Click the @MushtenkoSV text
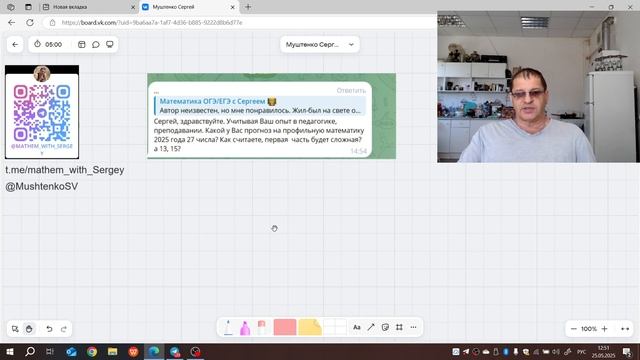 (x=41, y=187)
